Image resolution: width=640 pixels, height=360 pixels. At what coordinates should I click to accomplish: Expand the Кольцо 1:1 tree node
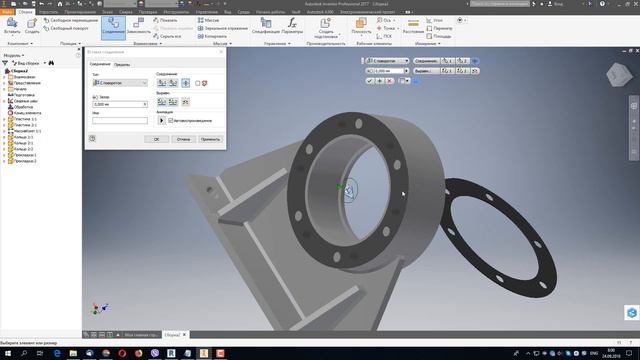pyautogui.click(x=4, y=137)
